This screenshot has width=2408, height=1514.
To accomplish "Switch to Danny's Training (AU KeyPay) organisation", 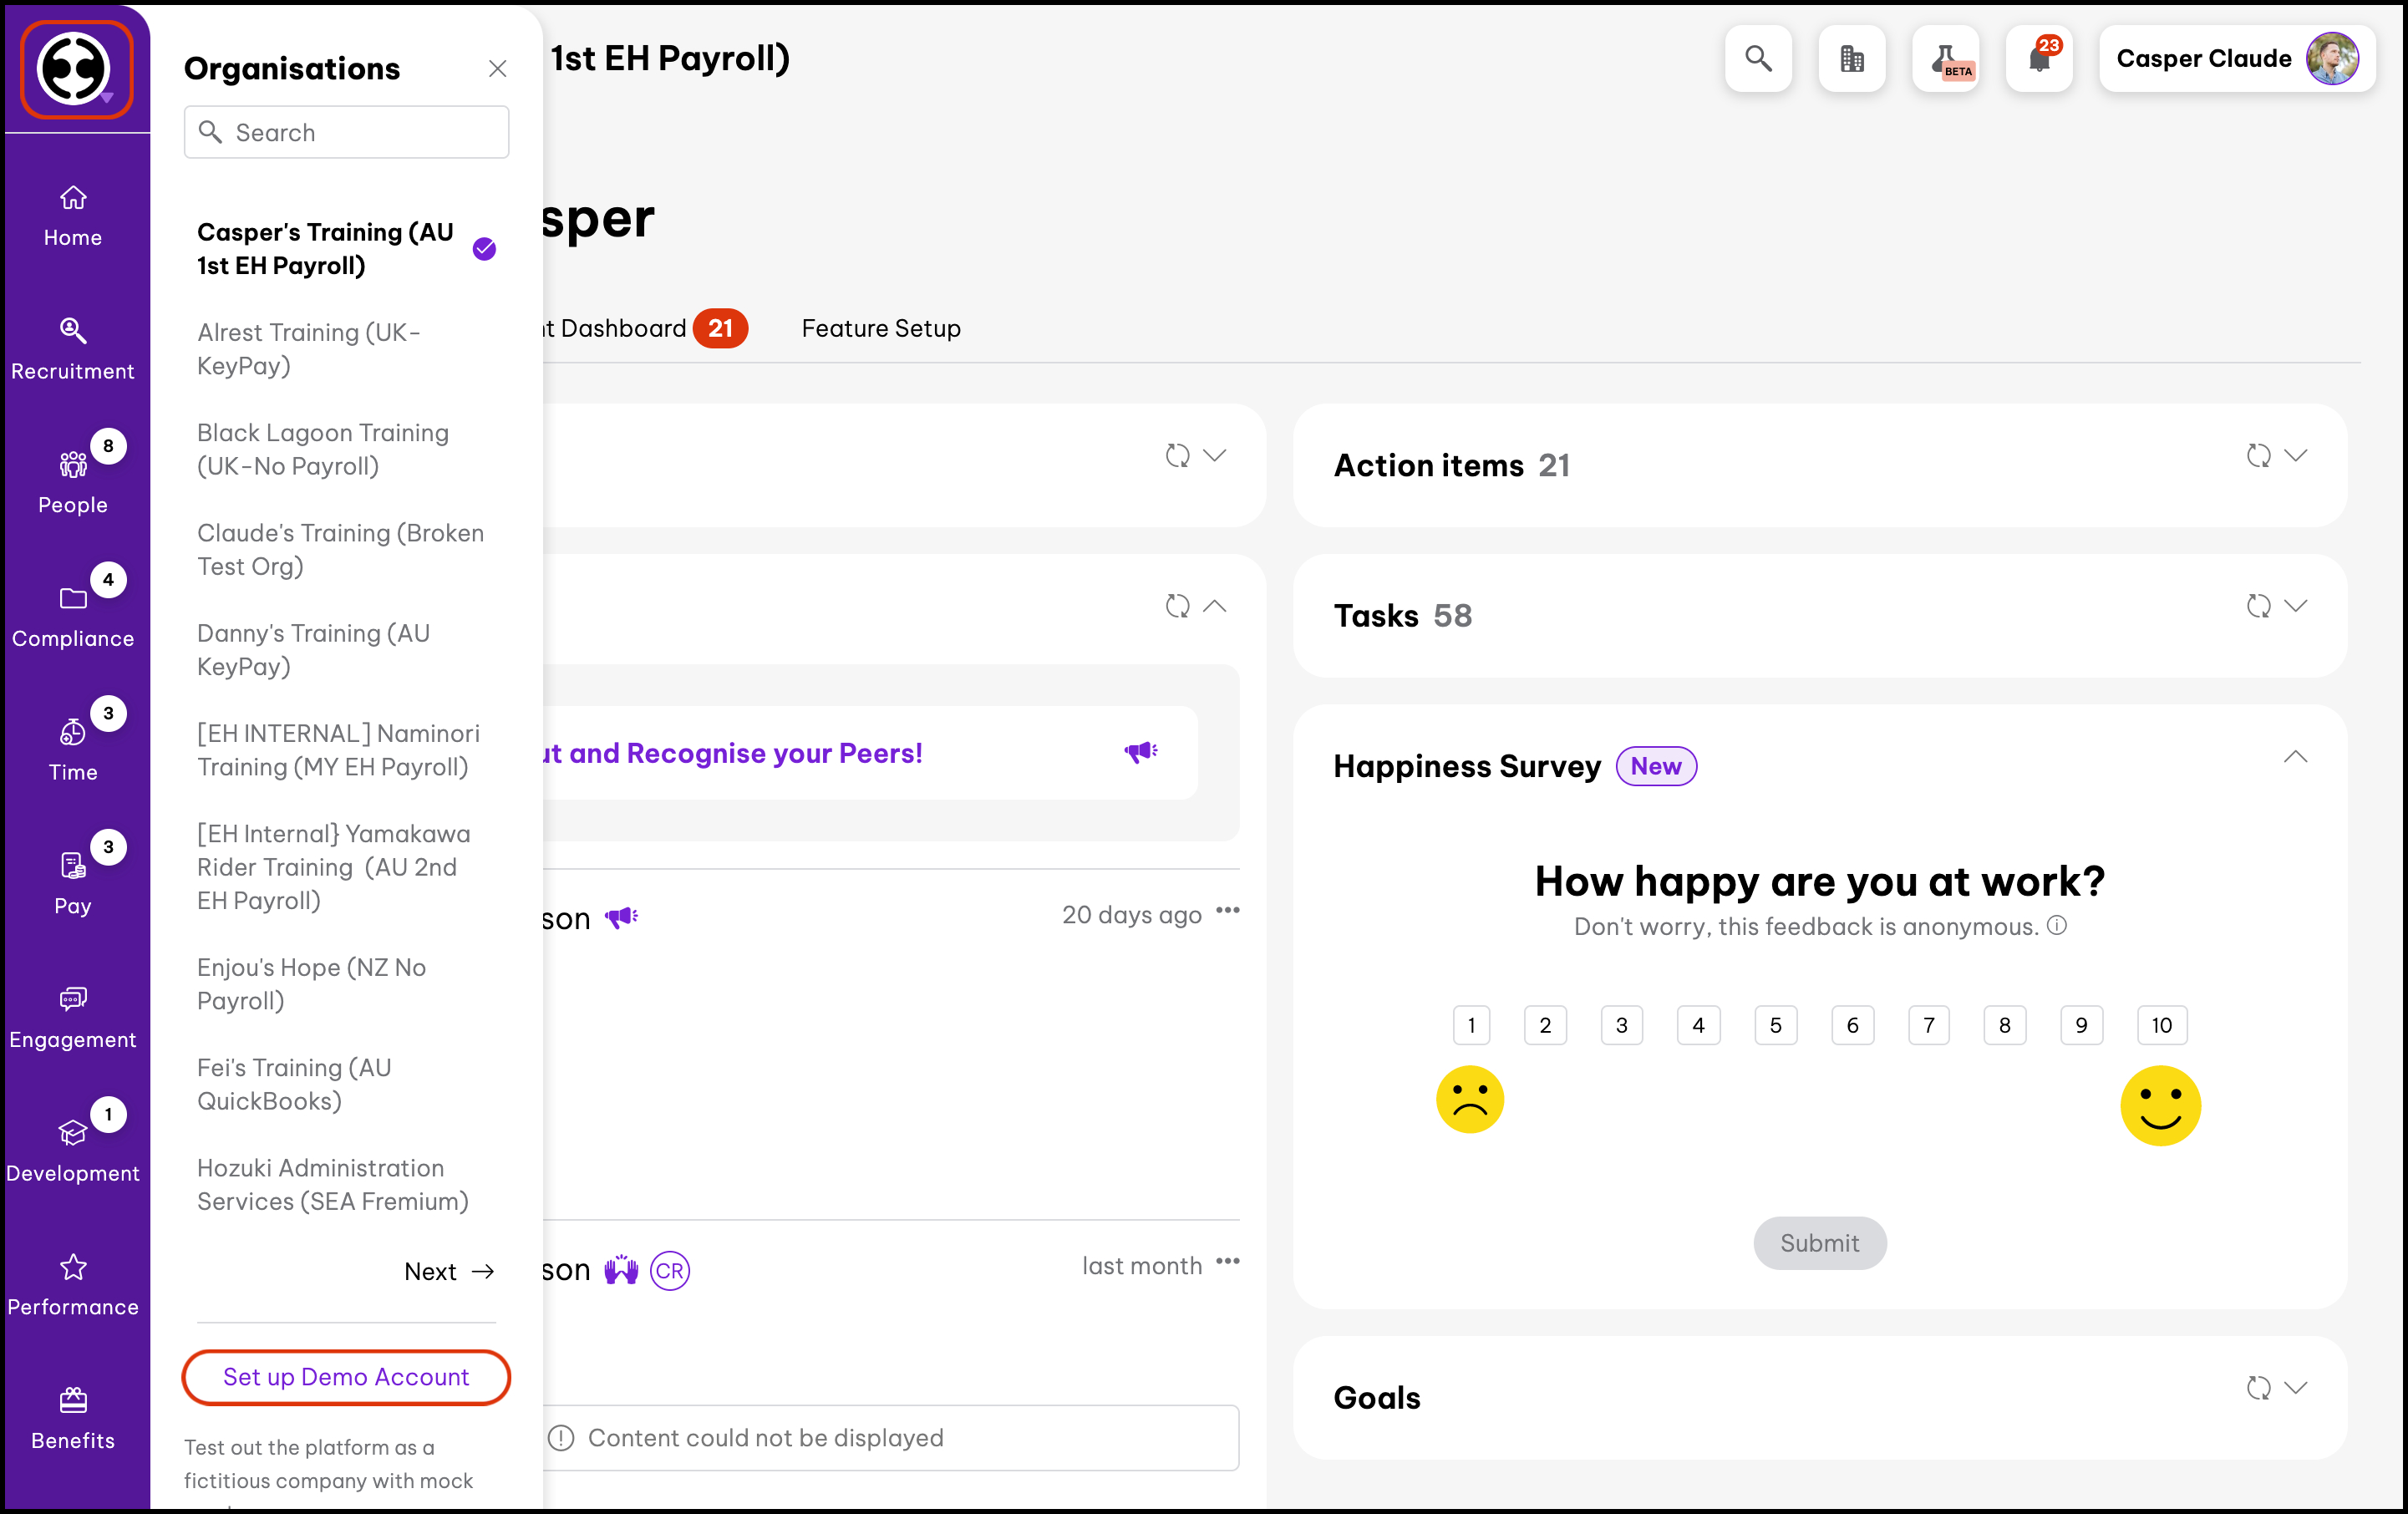I will click(313, 650).
